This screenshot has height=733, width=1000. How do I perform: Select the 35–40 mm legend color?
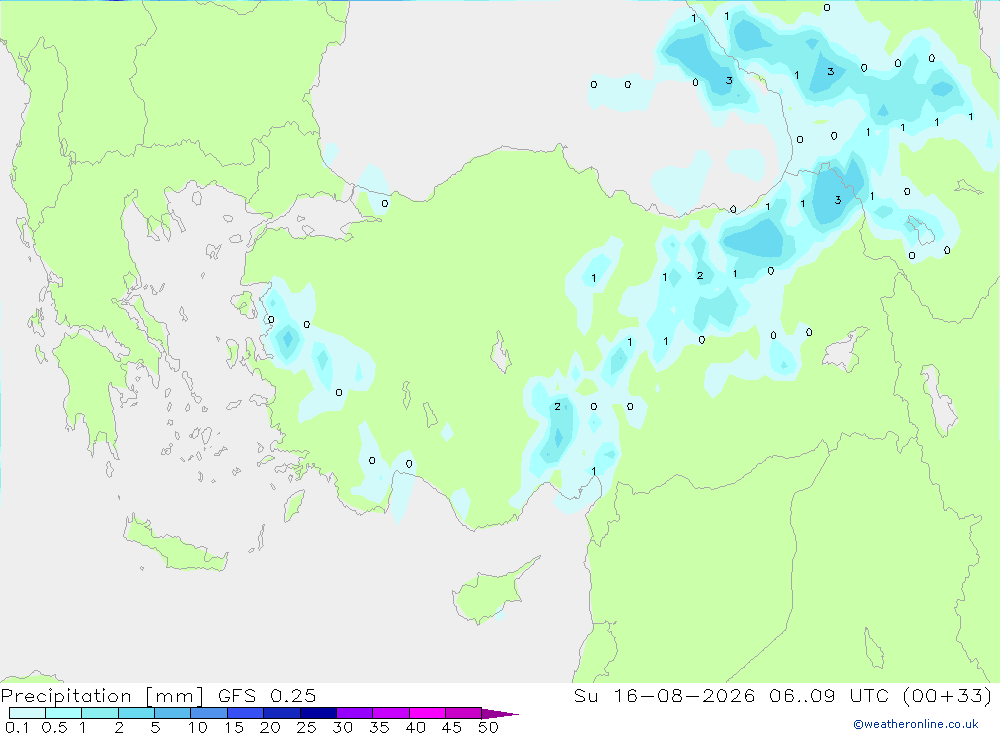[391, 713]
